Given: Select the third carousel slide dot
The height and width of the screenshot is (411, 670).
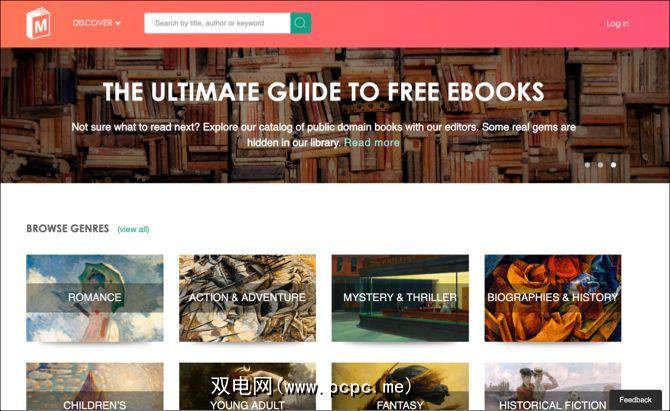Looking at the screenshot, I should (613, 165).
